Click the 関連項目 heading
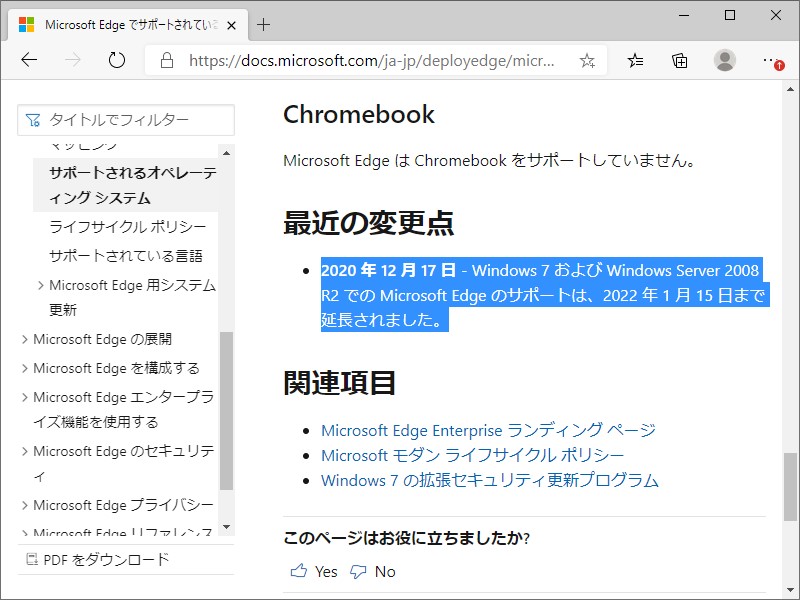Image resolution: width=800 pixels, height=600 pixels. tap(339, 383)
